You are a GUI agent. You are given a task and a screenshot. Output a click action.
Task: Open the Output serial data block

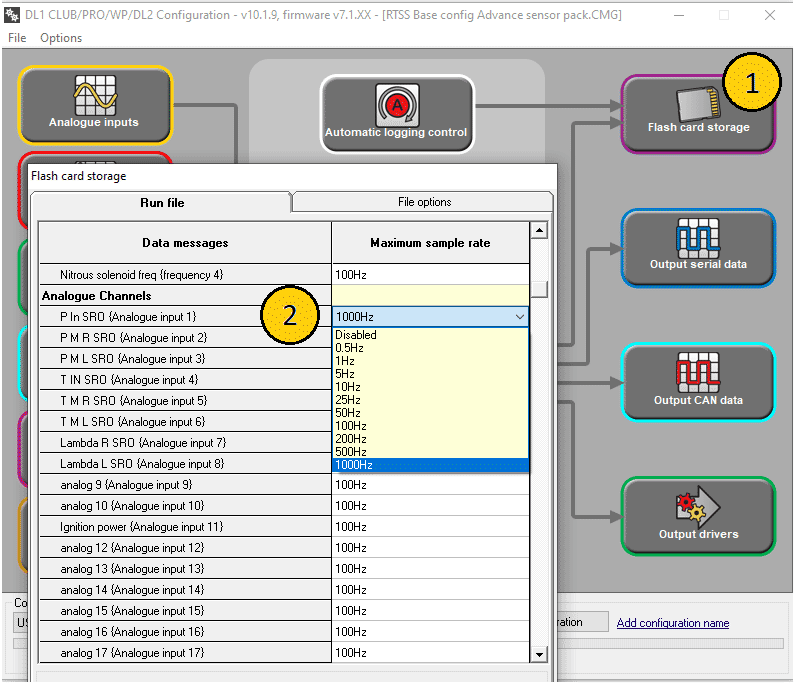pyautogui.click(x=698, y=248)
